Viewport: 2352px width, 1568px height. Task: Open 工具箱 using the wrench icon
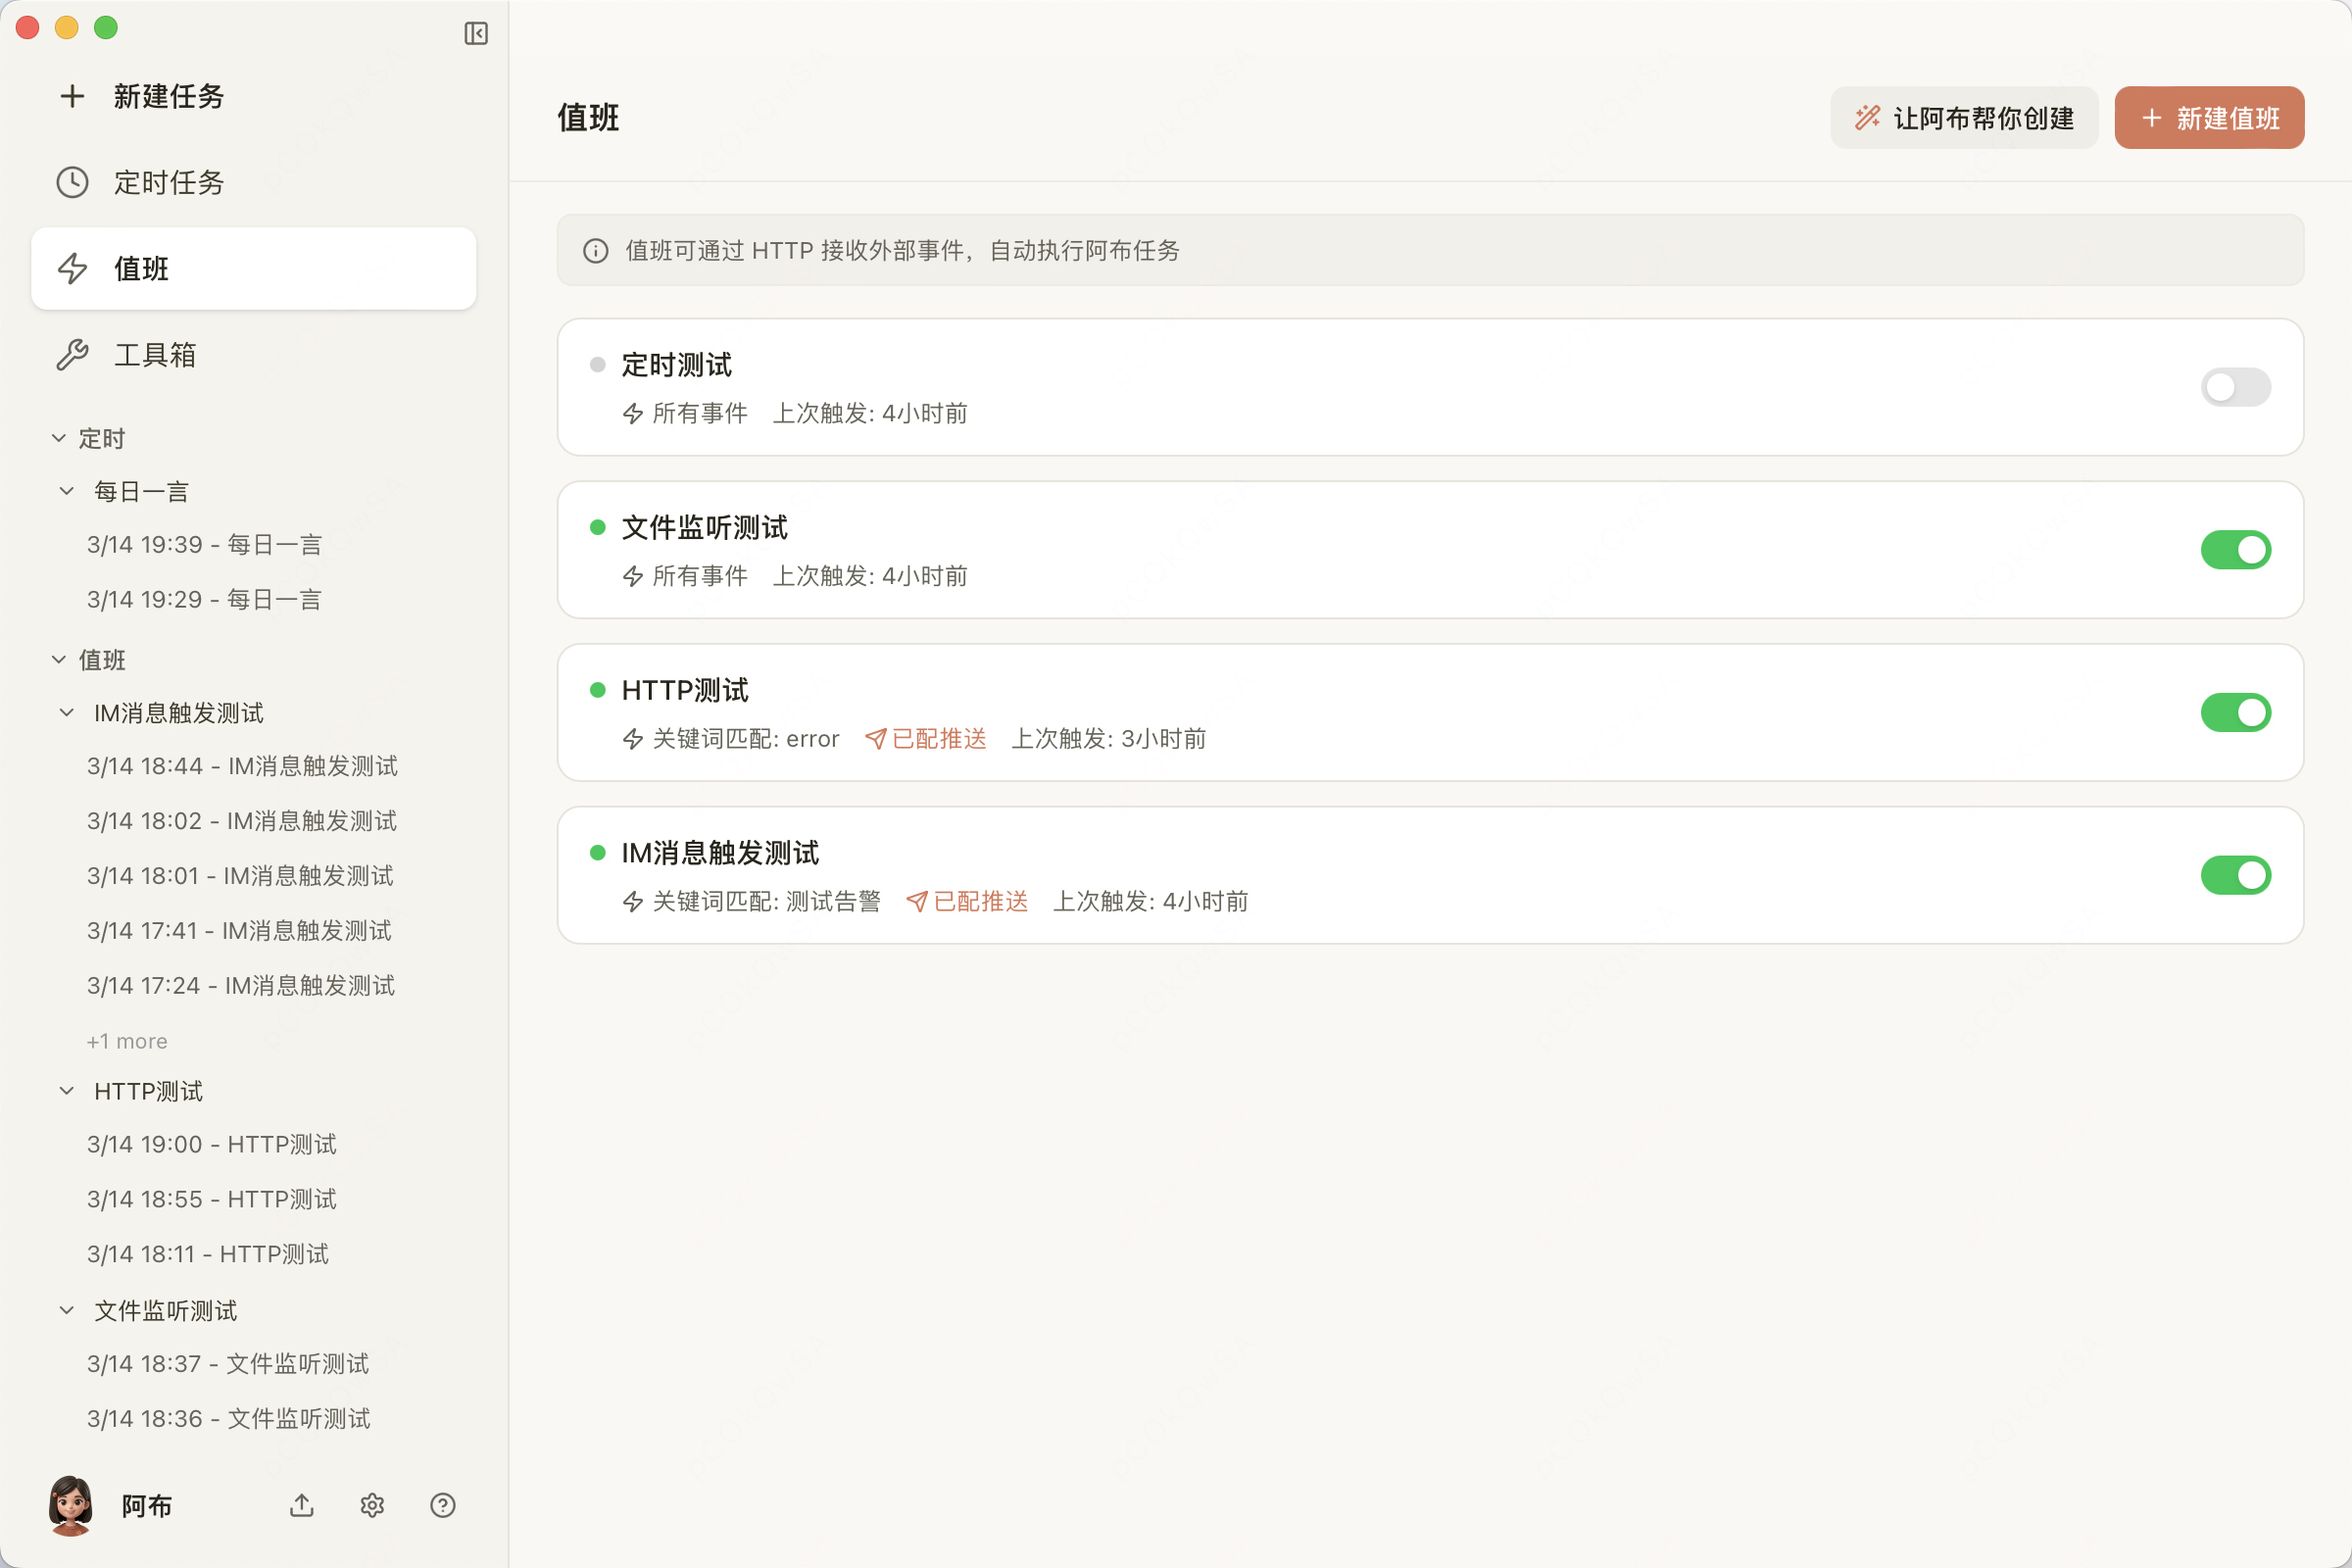click(x=71, y=355)
